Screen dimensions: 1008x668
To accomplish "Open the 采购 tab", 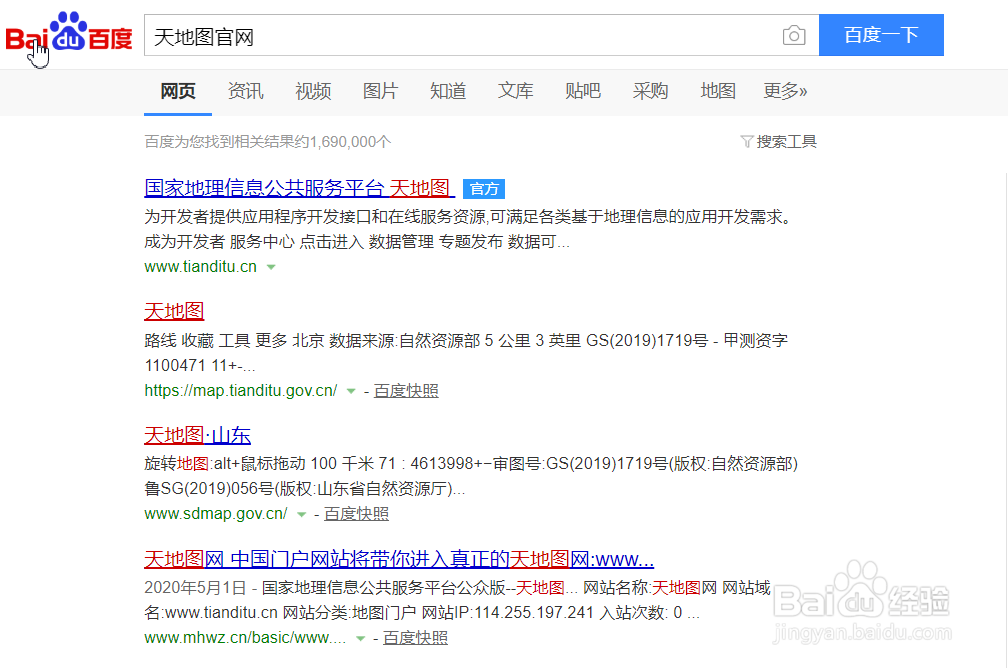I will tap(651, 91).
